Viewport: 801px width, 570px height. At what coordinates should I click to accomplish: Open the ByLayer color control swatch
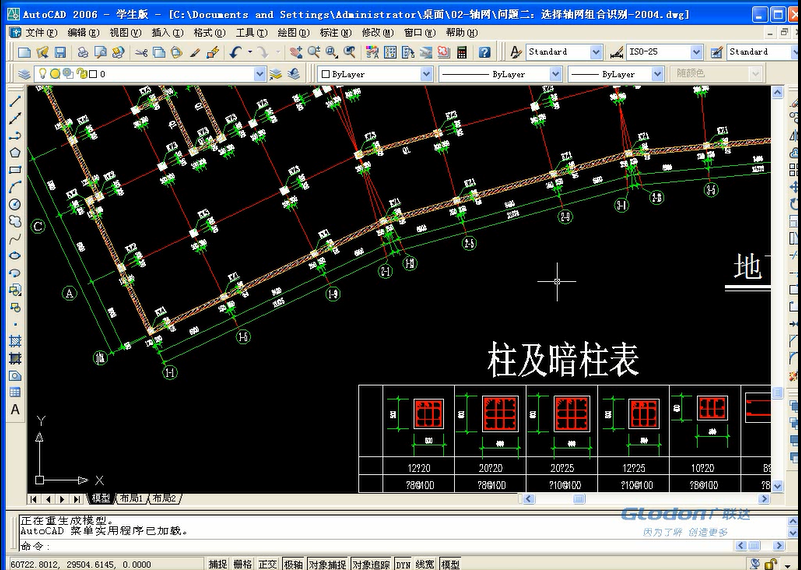tap(374, 74)
